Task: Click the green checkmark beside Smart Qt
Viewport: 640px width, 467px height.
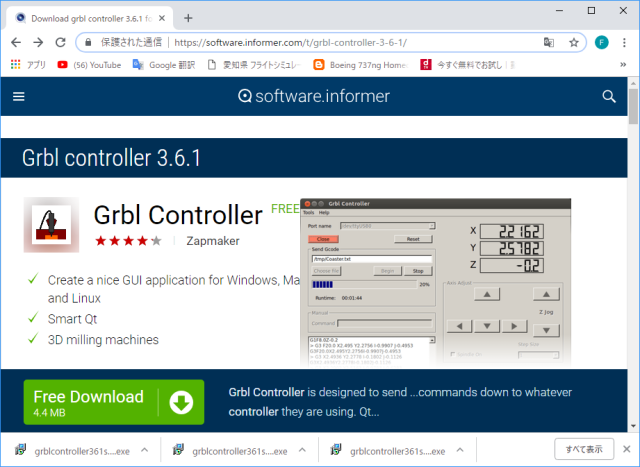Action: point(33,317)
